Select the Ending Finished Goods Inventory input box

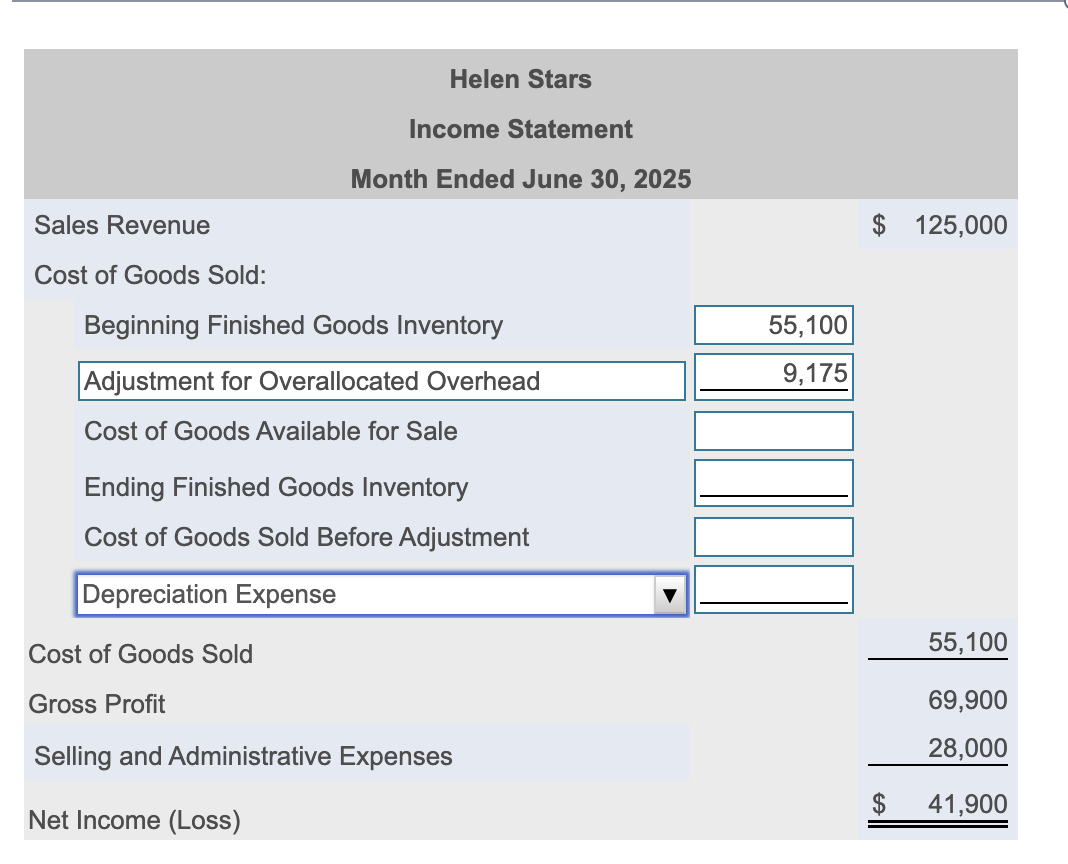(x=773, y=482)
